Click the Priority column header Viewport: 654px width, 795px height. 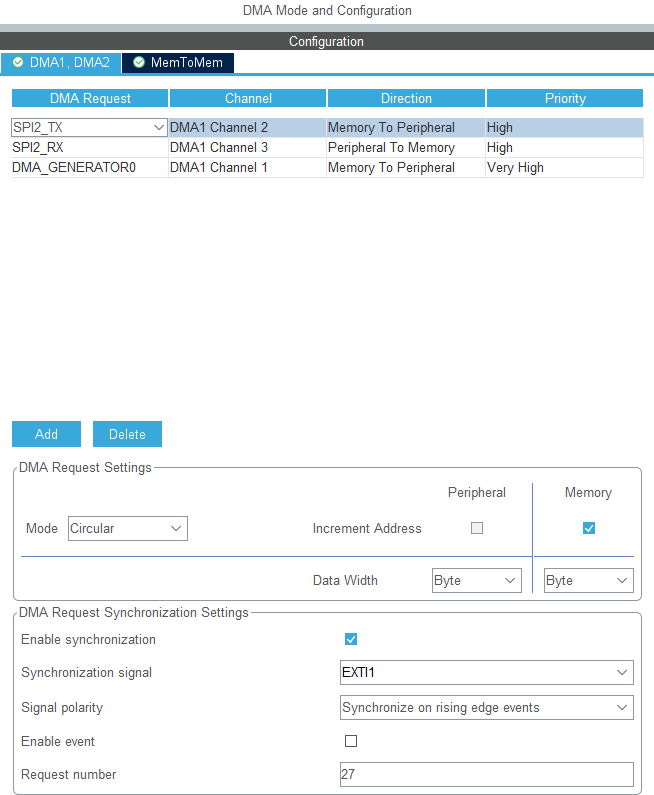click(x=565, y=98)
